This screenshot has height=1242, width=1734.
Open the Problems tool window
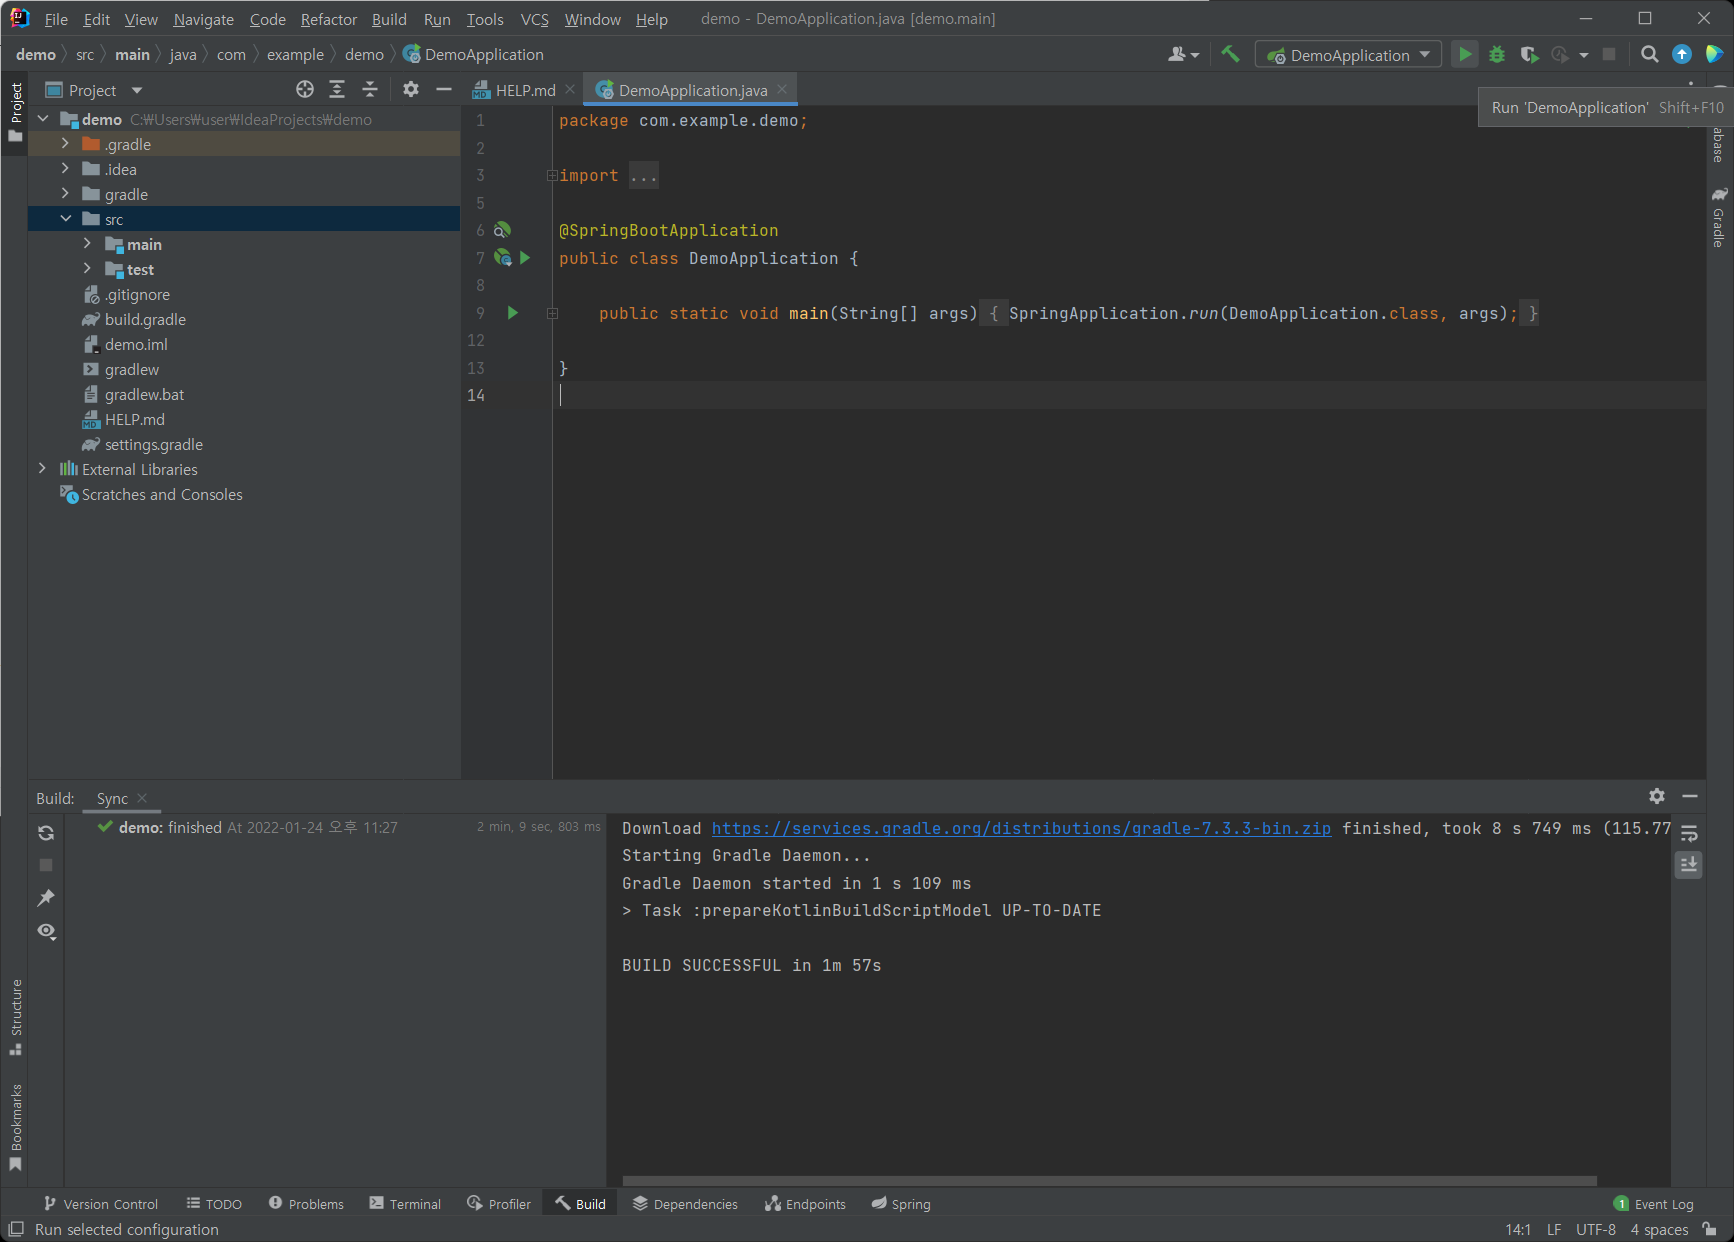[306, 1204]
